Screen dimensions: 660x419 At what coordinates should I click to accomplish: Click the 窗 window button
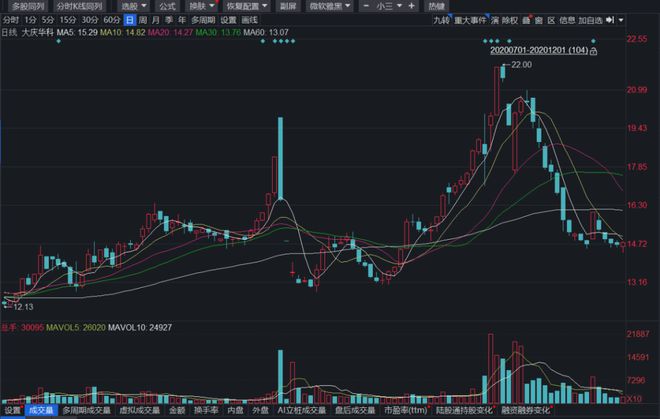[539, 20]
